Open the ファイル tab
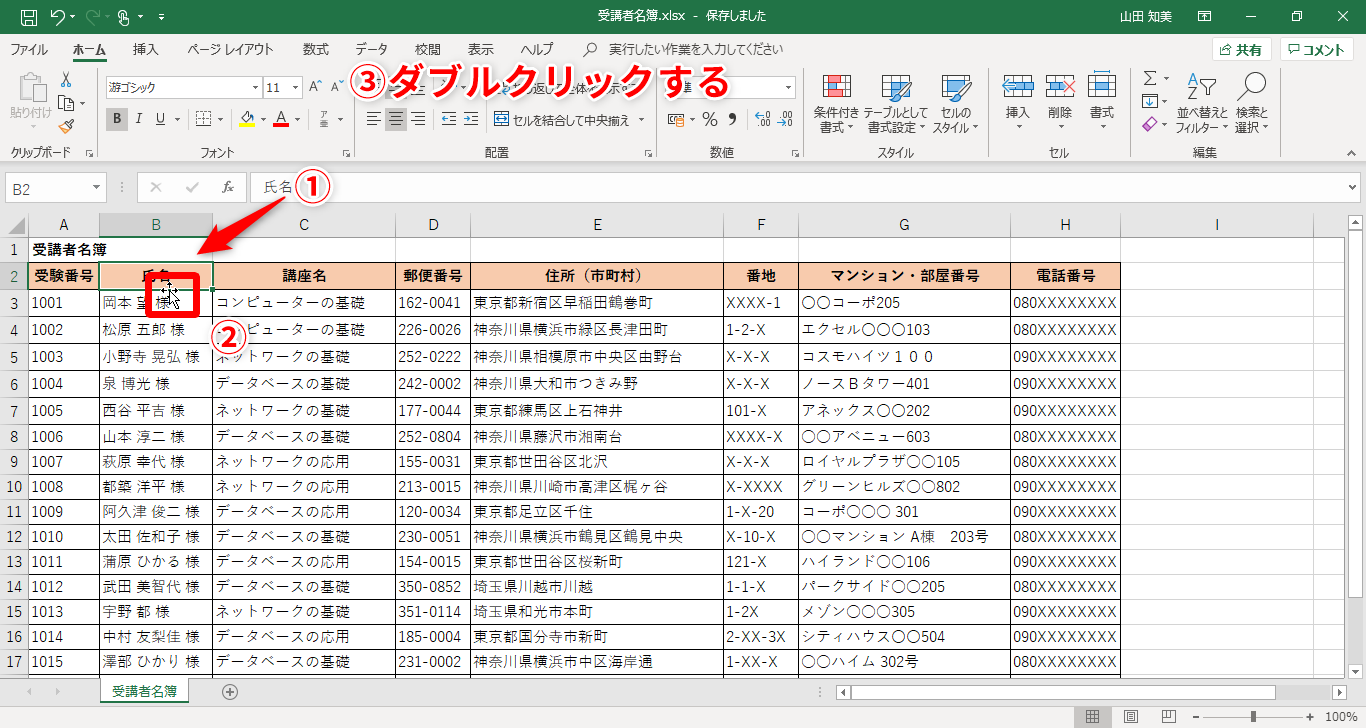The height and width of the screenshot is (728, 1366). pyautogui.click(x=29, y=49)
